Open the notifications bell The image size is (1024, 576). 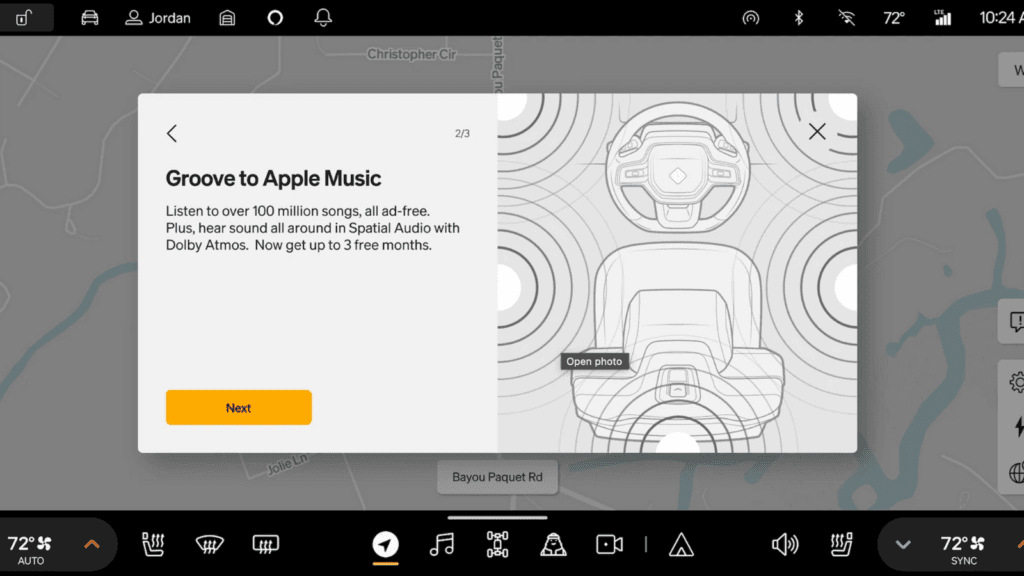(x=323, y=18)
